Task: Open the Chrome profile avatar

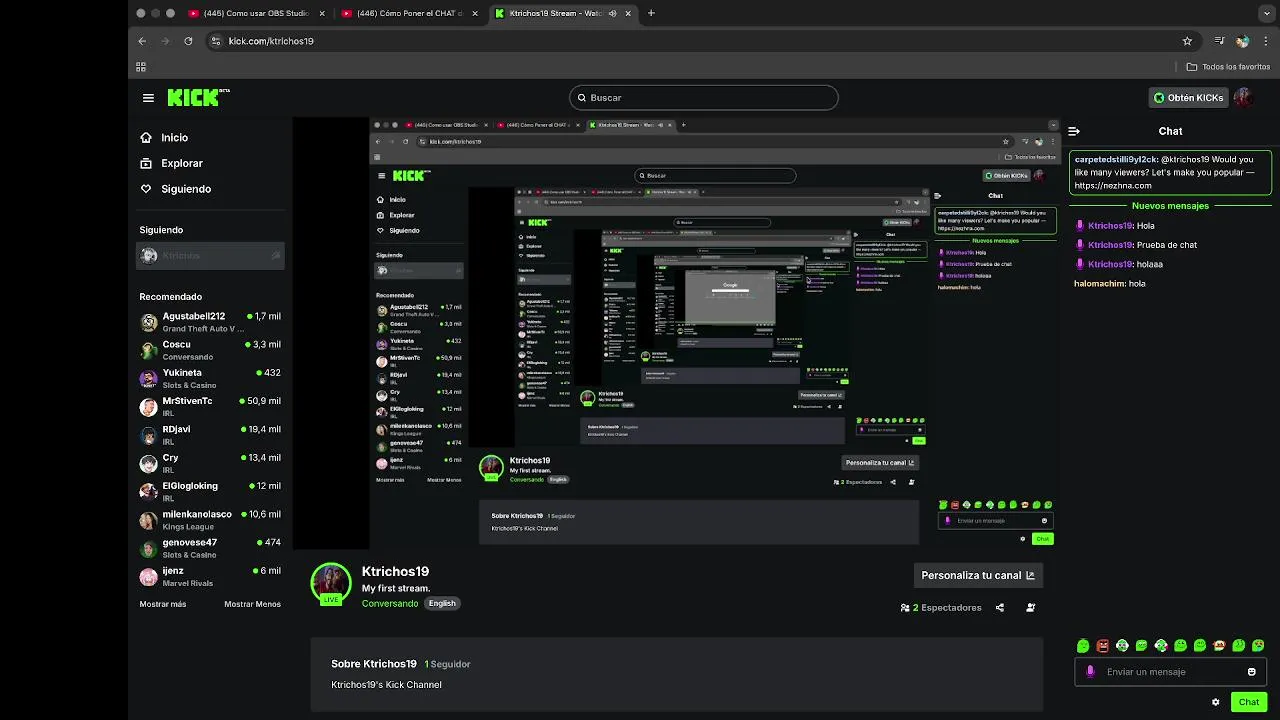Action: (1242, 41)
